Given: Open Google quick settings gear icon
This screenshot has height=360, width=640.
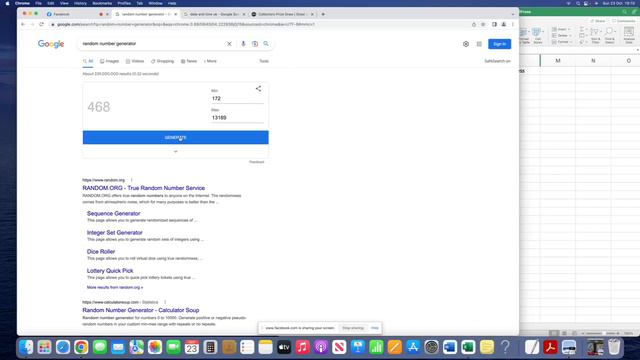Looking at the screenshot, I should coord(466,44).
